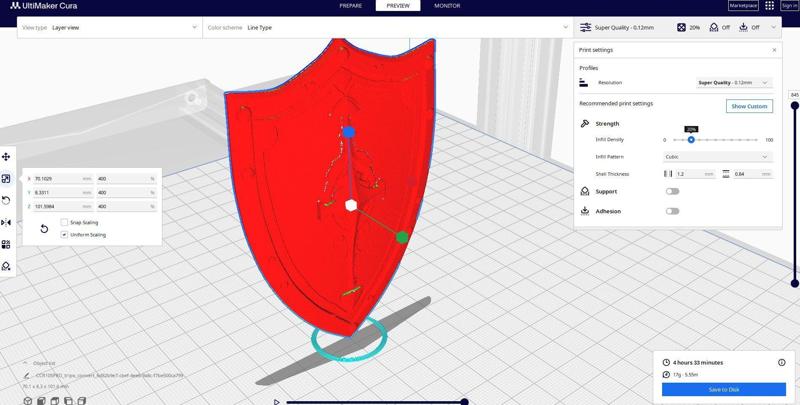This screenshot has height=405, width=800.
Task: Click the green axis scale handle
Action: tap(402, 237)
